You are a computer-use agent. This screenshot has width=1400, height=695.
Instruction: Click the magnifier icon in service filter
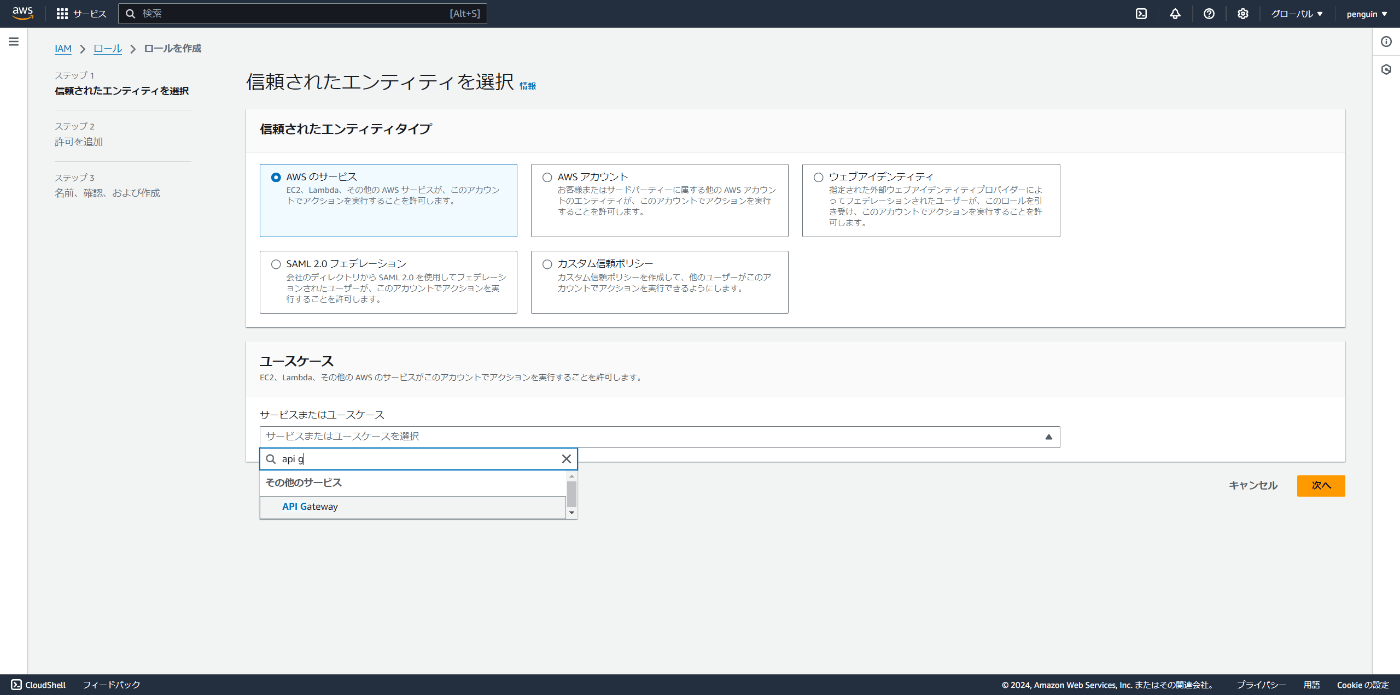[271, 459]
